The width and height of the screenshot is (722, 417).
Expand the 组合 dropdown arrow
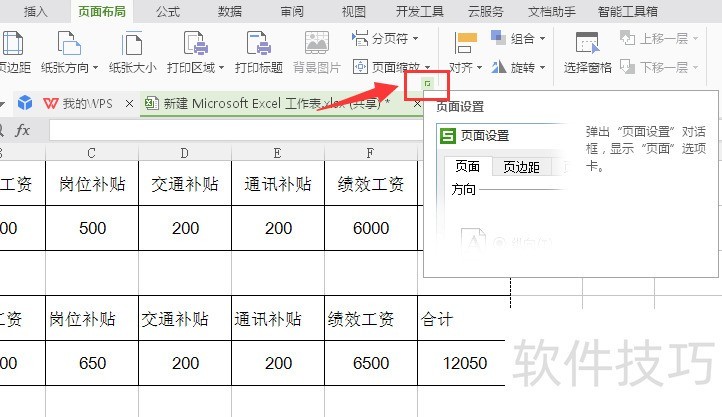point(542,39)
